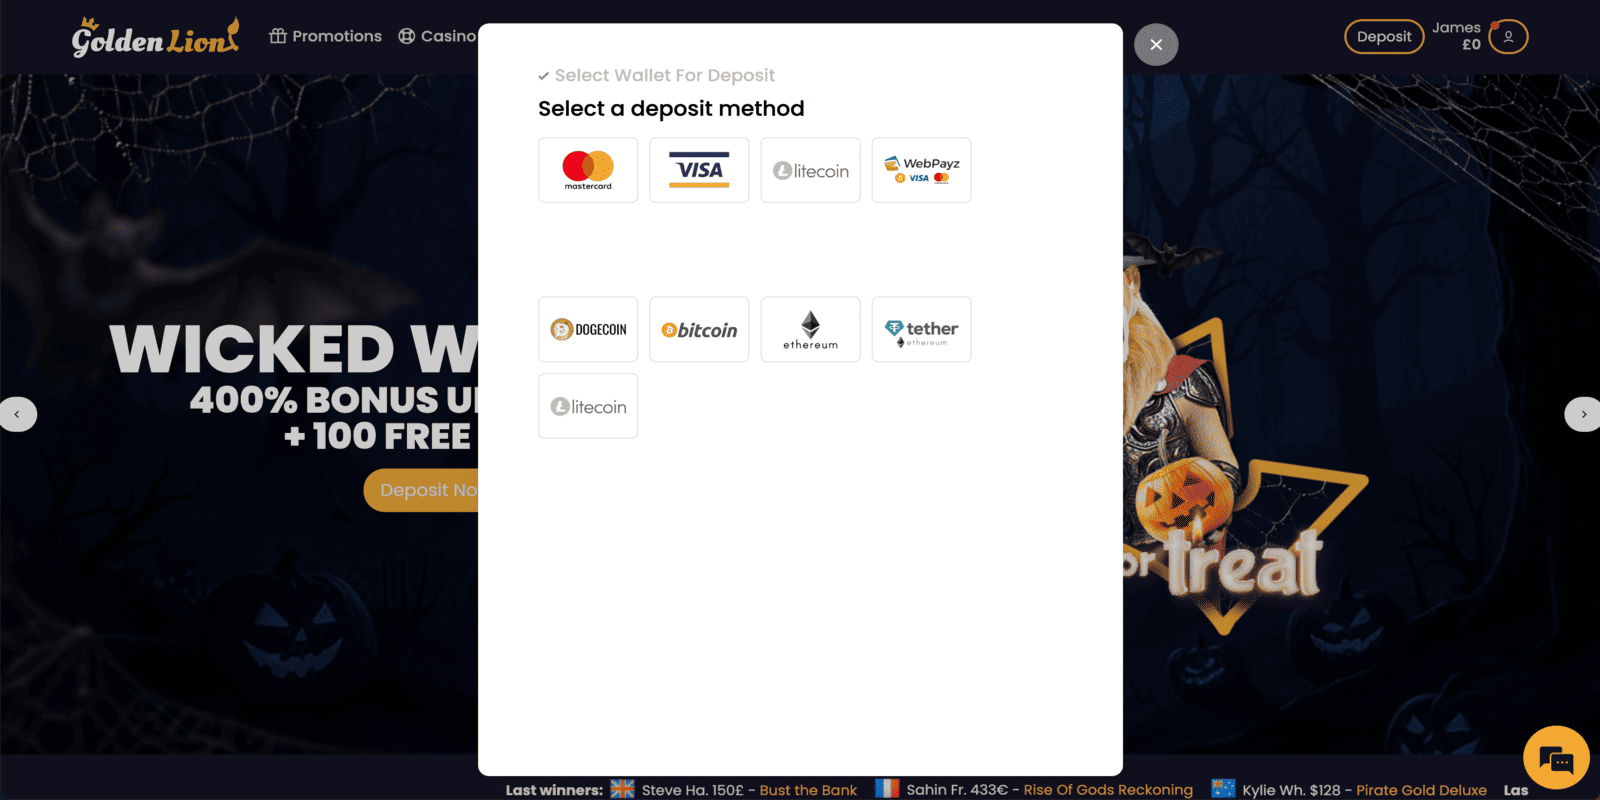
Task: Open the live chat widget
Action: pos(1556,758)
